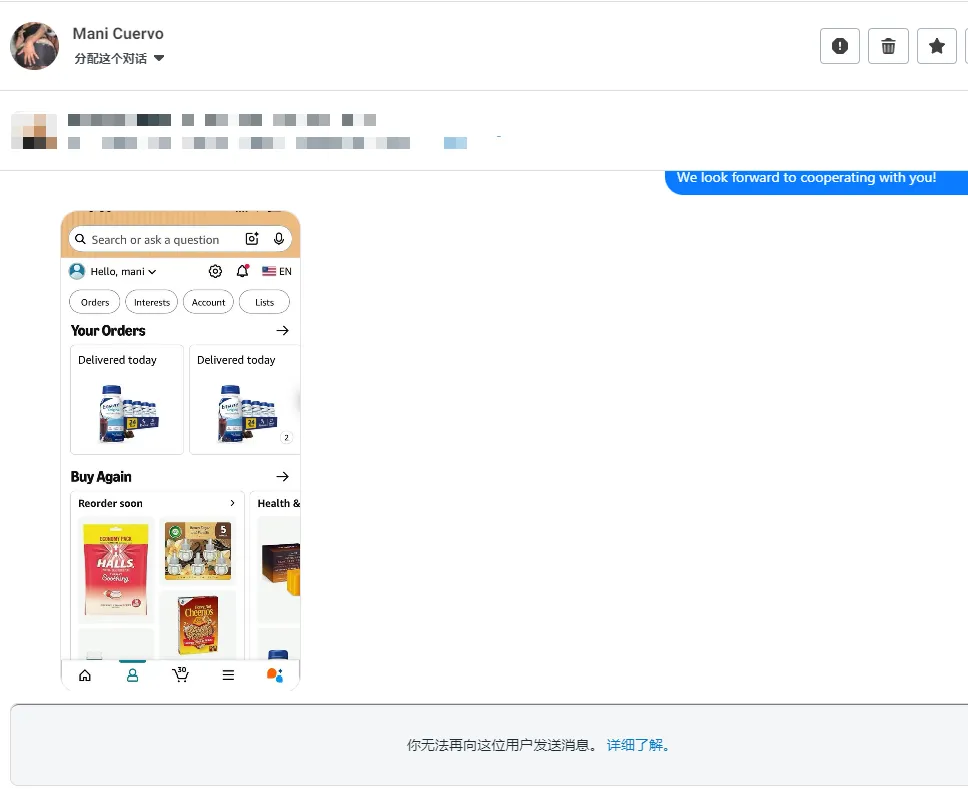This screenshot has width=968, height=789.
Task: Tap the microphone voice search icon
Action: (x=278, y=239)
